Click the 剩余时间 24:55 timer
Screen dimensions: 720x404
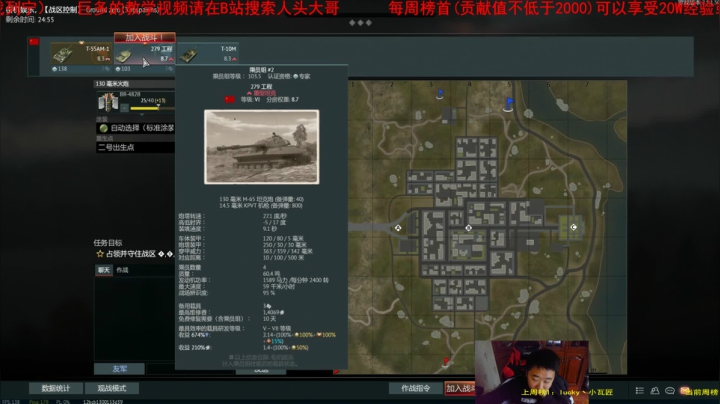pyautogui.click(x=30, y=20)
